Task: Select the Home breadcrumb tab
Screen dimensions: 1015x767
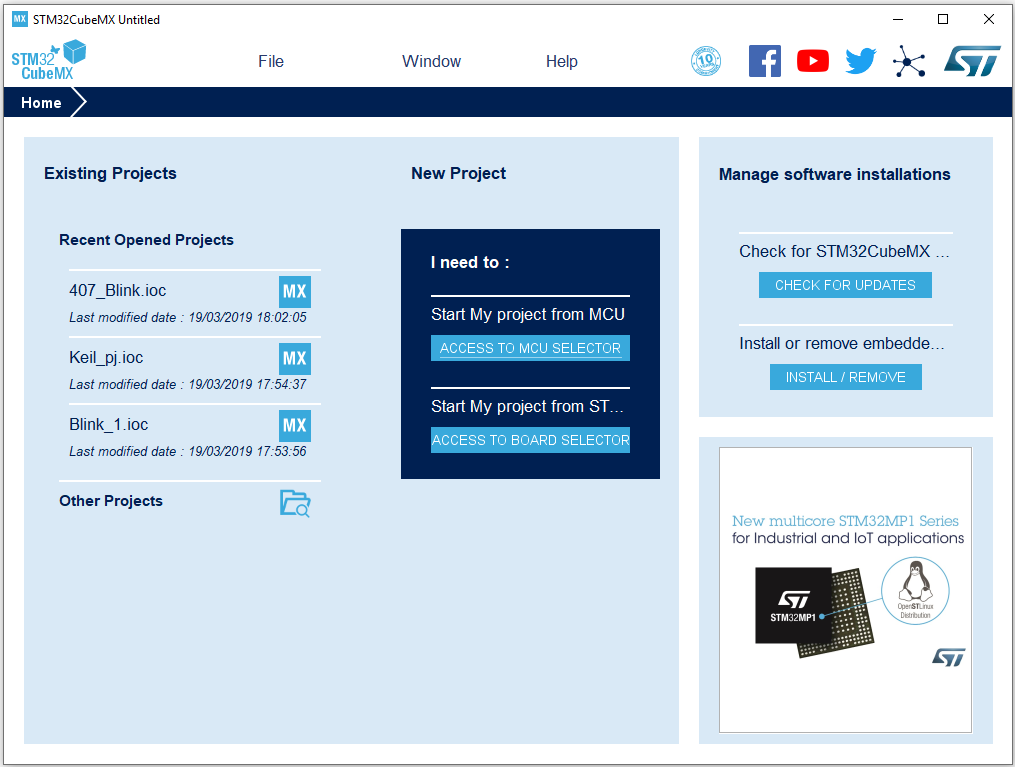Action: tap(41, 103)
